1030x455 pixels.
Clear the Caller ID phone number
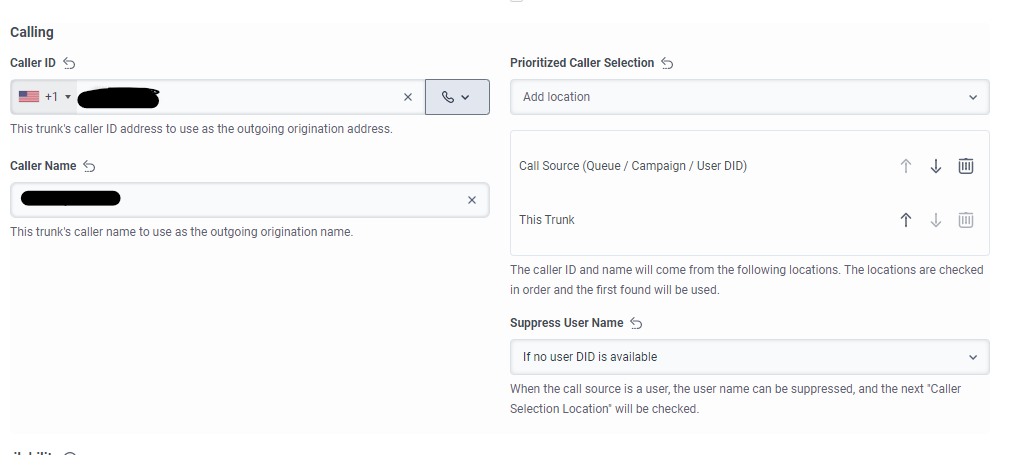coord(407,97)
